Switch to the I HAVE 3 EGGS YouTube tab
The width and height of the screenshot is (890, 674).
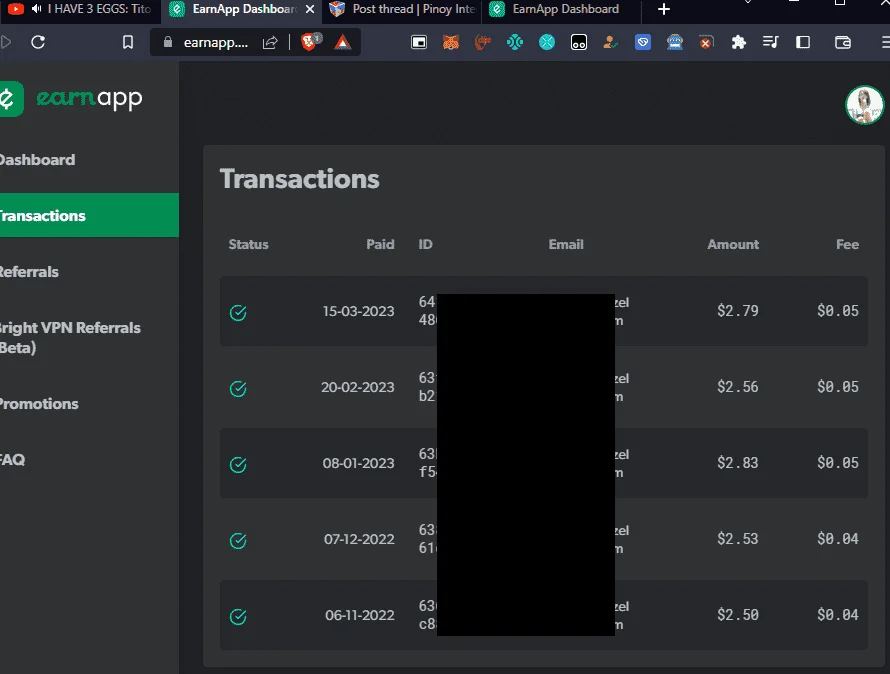point(79,9)
